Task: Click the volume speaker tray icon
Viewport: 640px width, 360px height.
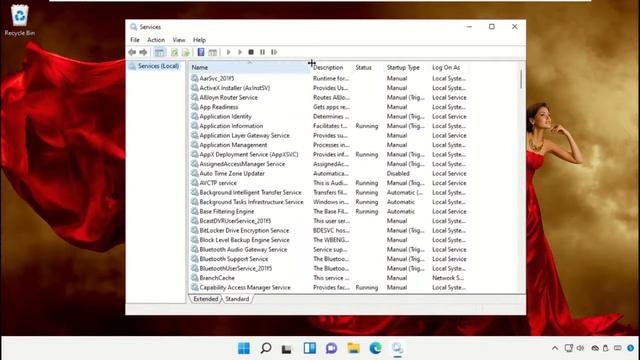Action: coord(580,348)
